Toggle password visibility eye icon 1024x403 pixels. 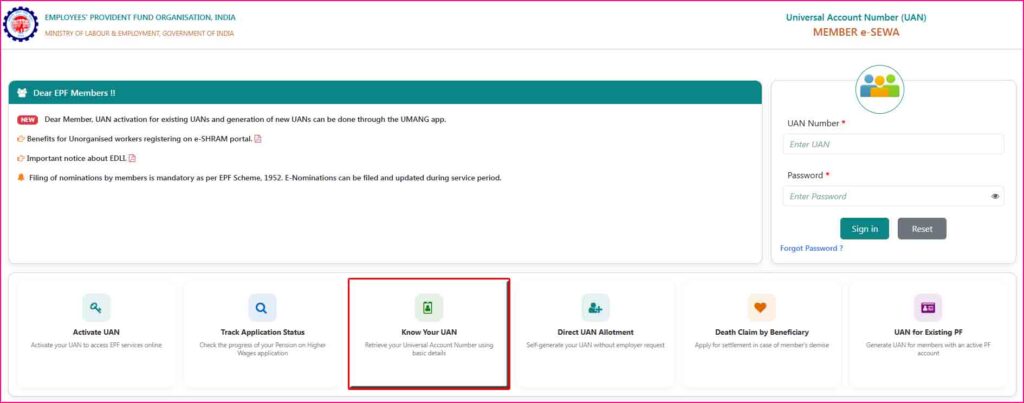click(995, 197)
